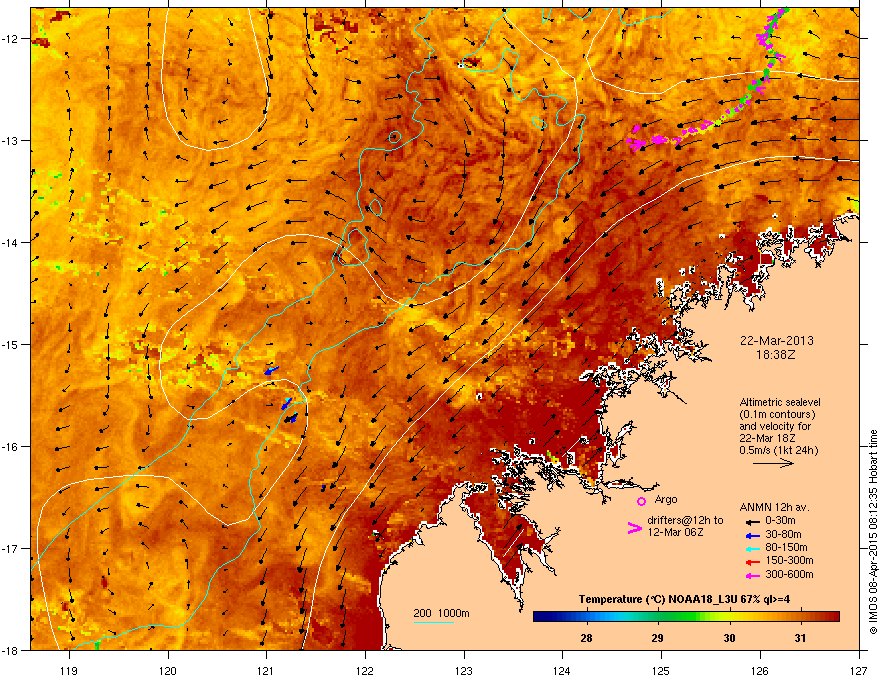
Task: Click latitude axis label -14
Action: [x=9, y=242]
